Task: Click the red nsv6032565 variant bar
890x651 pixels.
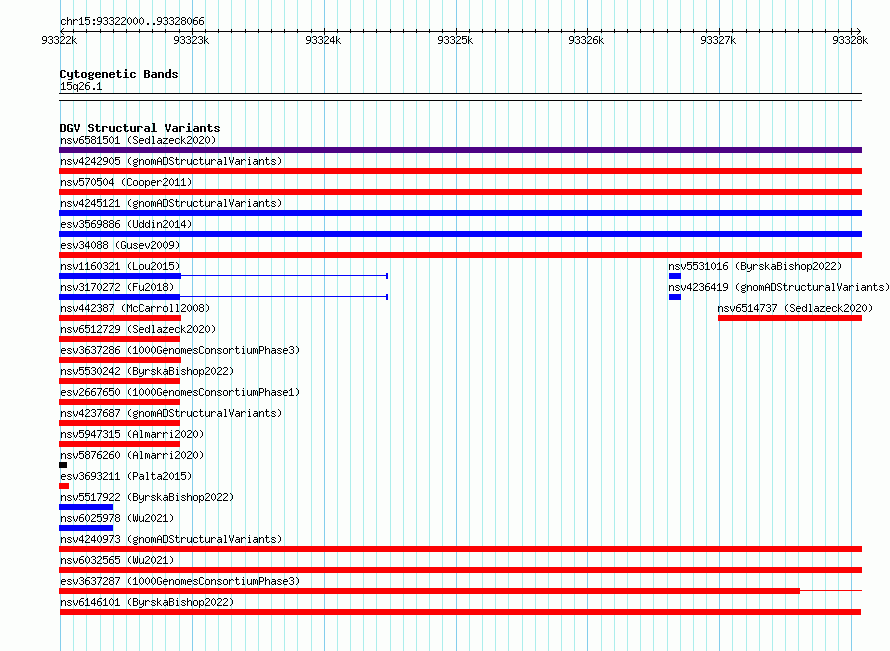Action: pos(460,570)
